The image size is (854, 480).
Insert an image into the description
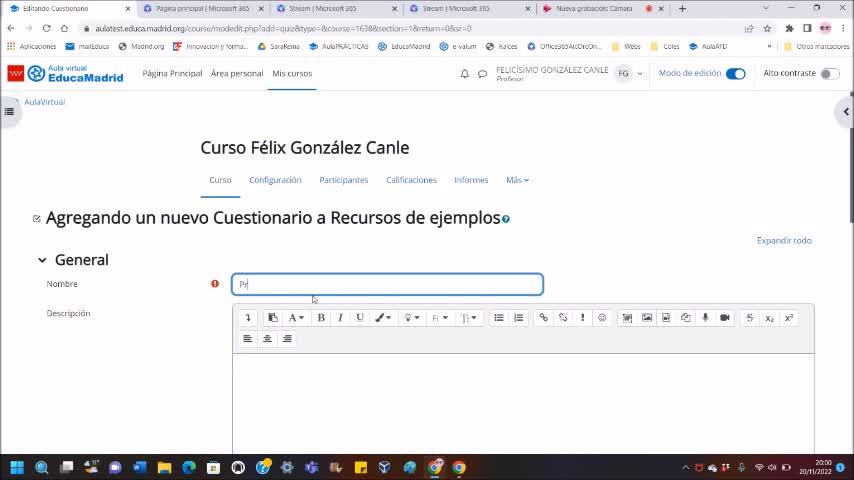[x=646, y=318]
